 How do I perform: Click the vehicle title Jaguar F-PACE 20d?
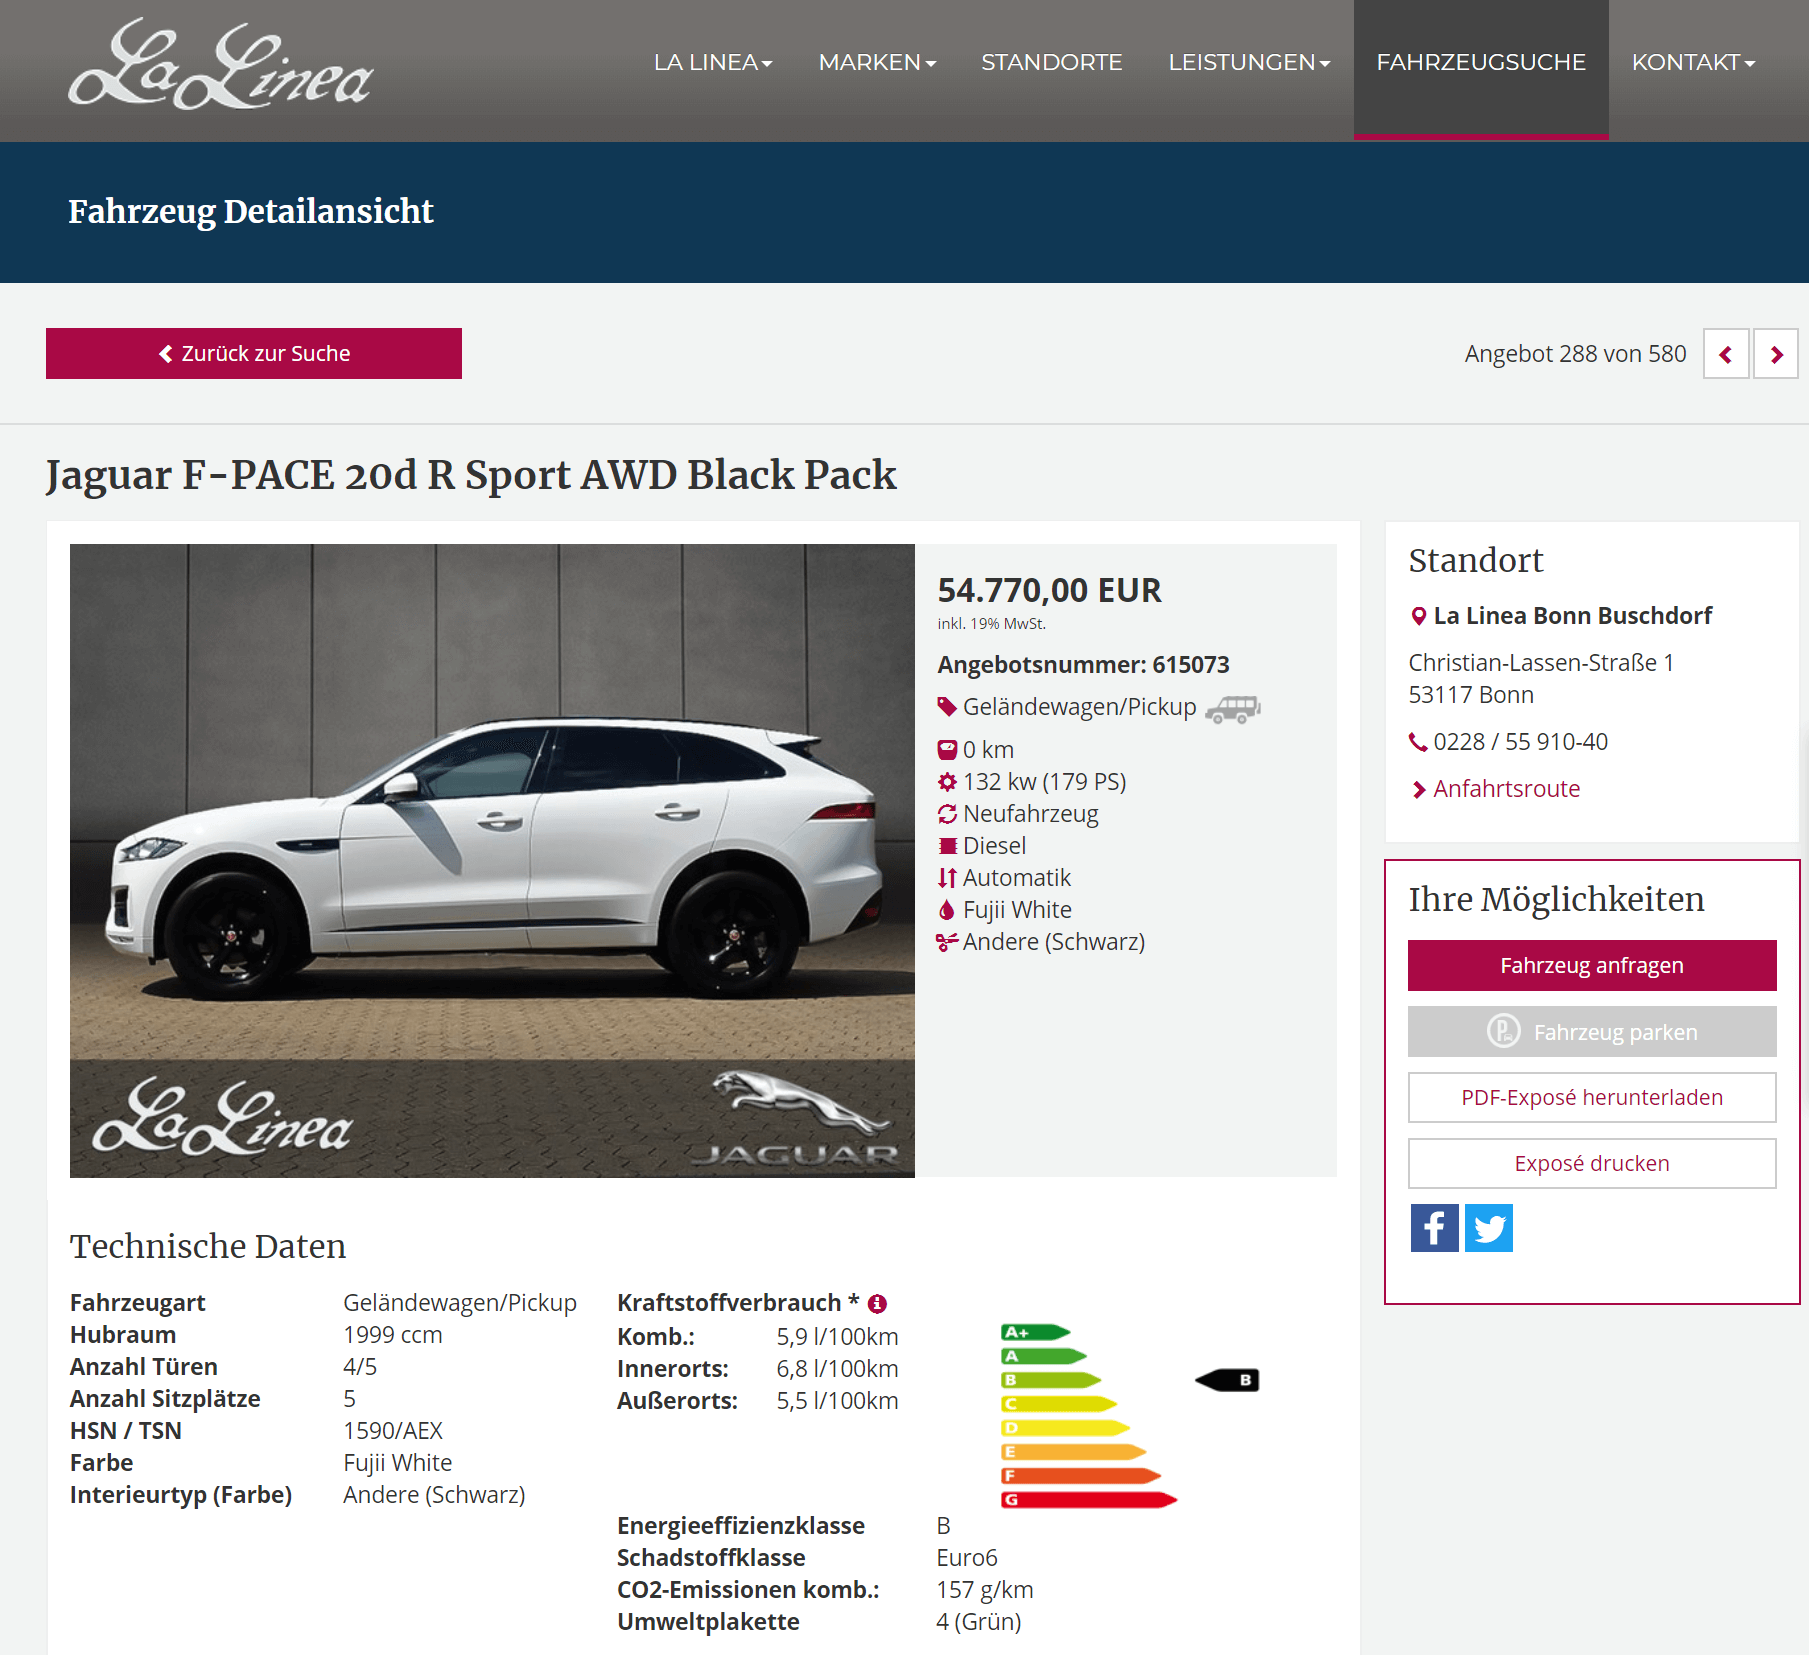471,475
